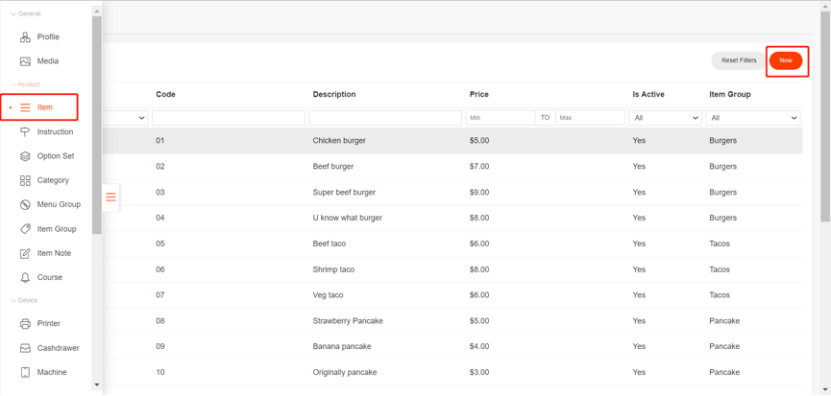The height and width of the screenshot is (396, 831).
Task: Go to the Category grid icon
Action: tap(25, 181)
